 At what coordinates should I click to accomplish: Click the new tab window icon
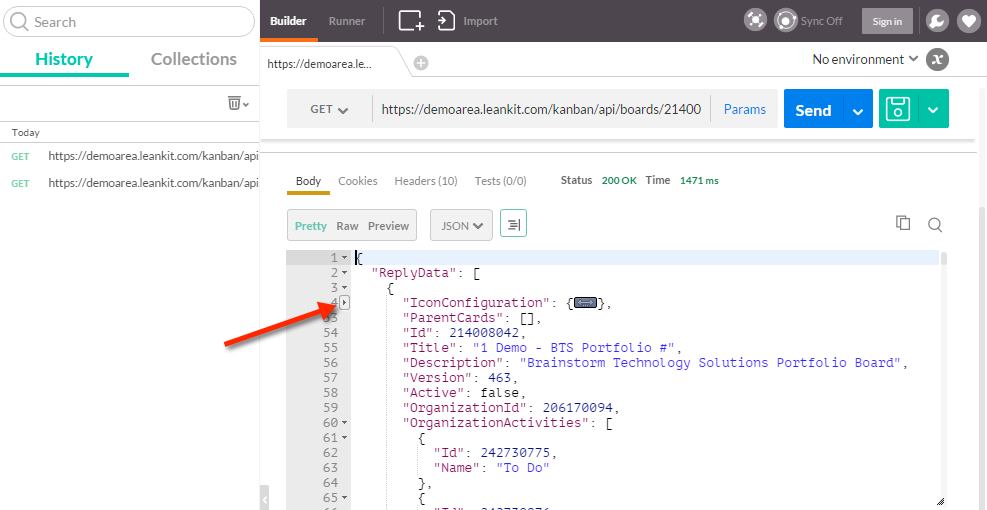(x=412, y=21)
